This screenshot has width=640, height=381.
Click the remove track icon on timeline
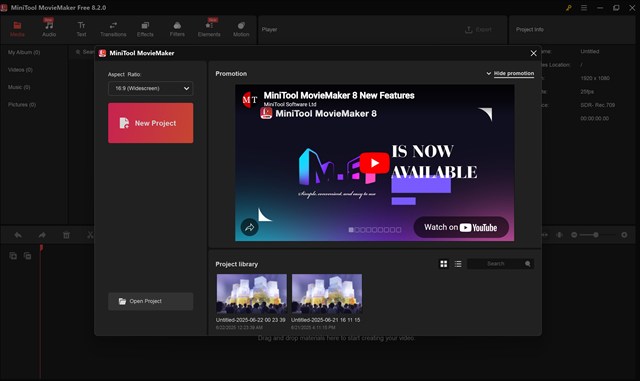pos(27,256)
